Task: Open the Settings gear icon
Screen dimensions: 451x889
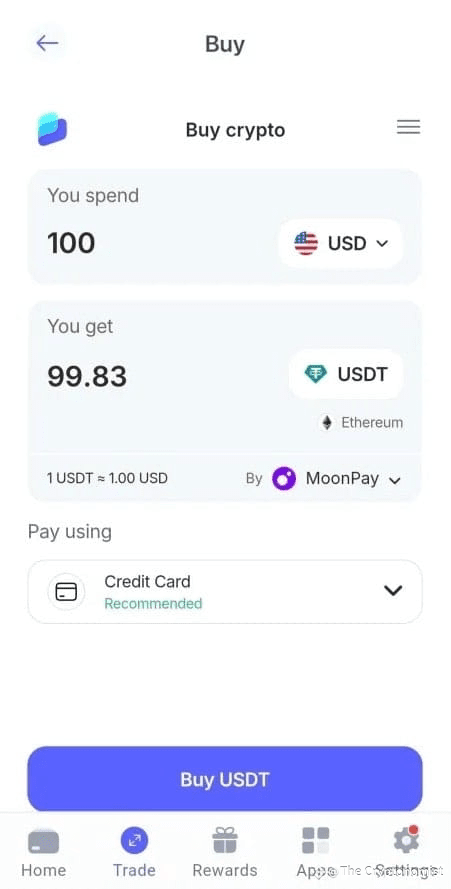Action: [406, 840]
